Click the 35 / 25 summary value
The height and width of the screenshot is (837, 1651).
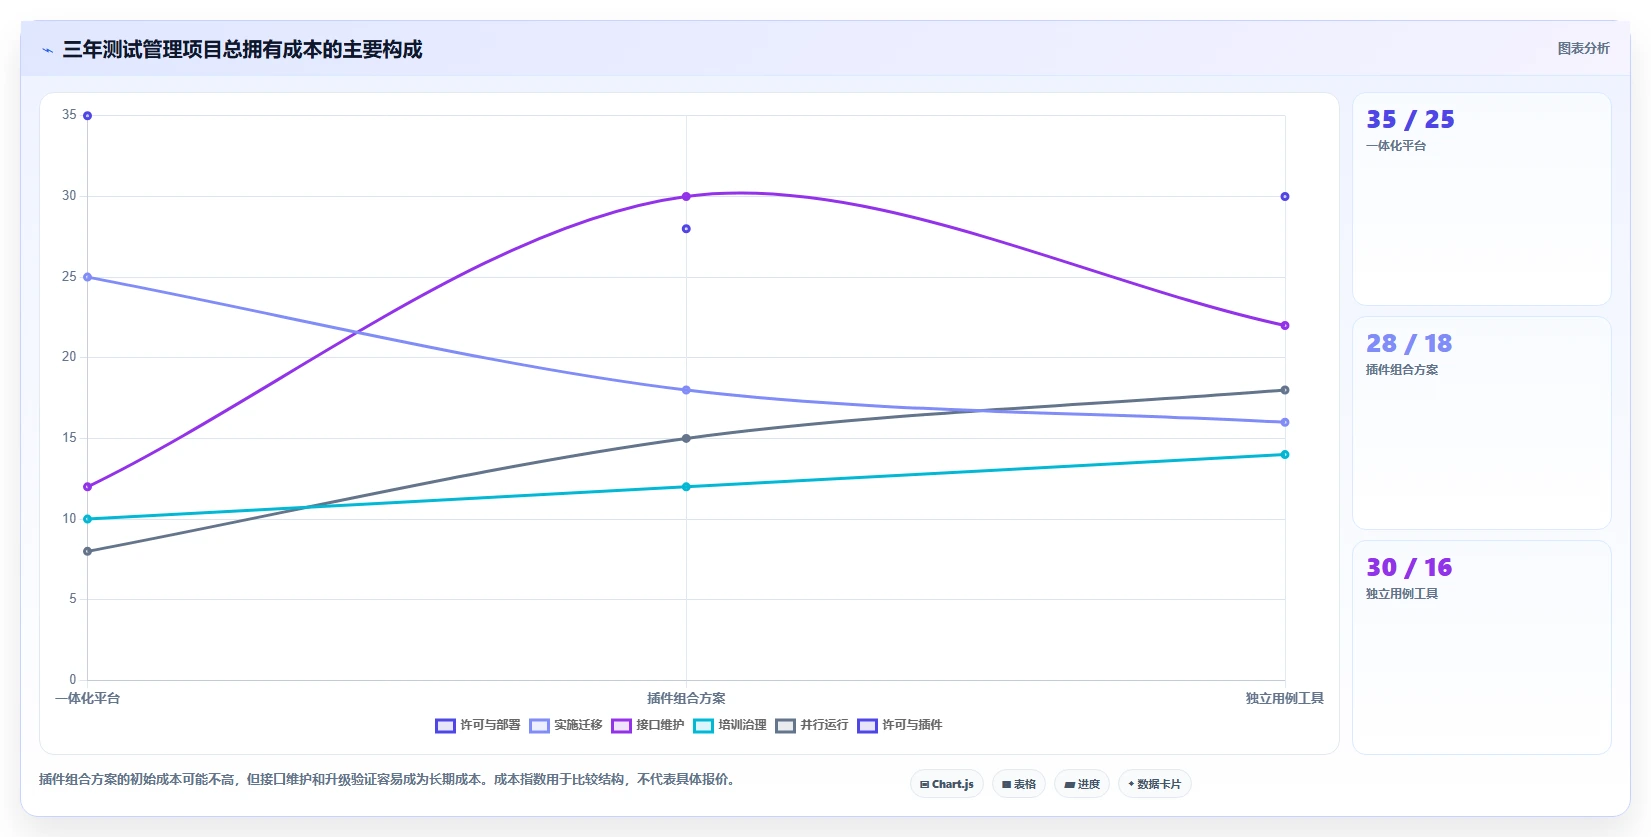tap(1411, 120)
